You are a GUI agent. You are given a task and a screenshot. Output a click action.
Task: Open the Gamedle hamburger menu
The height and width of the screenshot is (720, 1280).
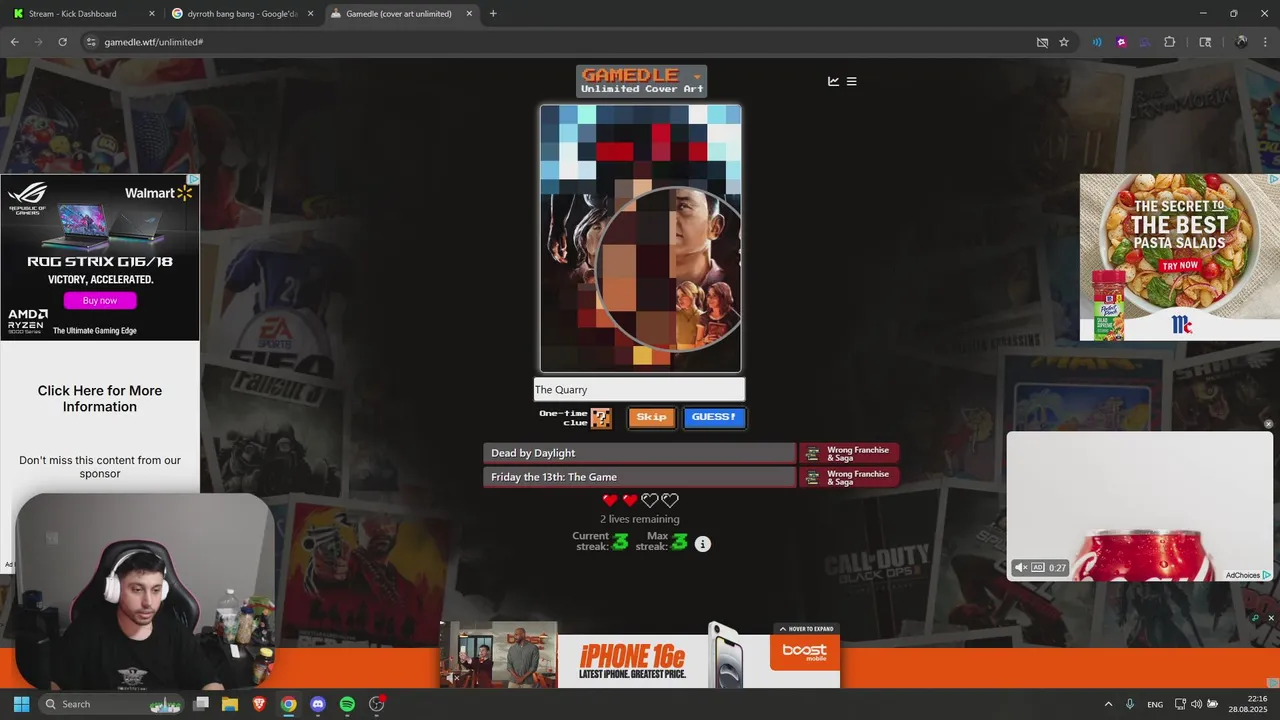[x=851, y=81]
